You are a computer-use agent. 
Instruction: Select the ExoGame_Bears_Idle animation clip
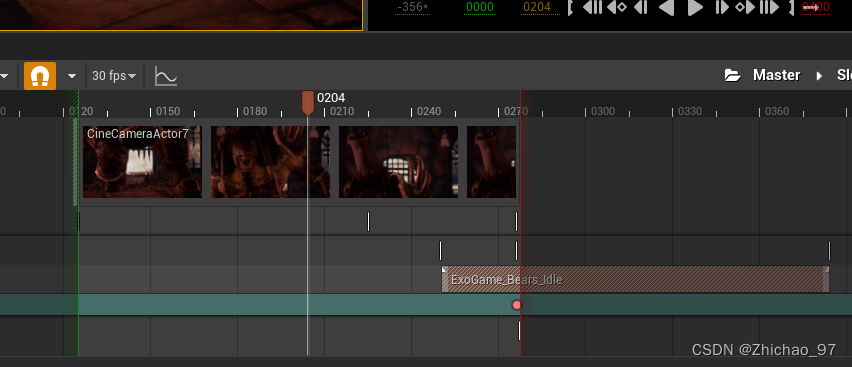(x=635, y=279)
